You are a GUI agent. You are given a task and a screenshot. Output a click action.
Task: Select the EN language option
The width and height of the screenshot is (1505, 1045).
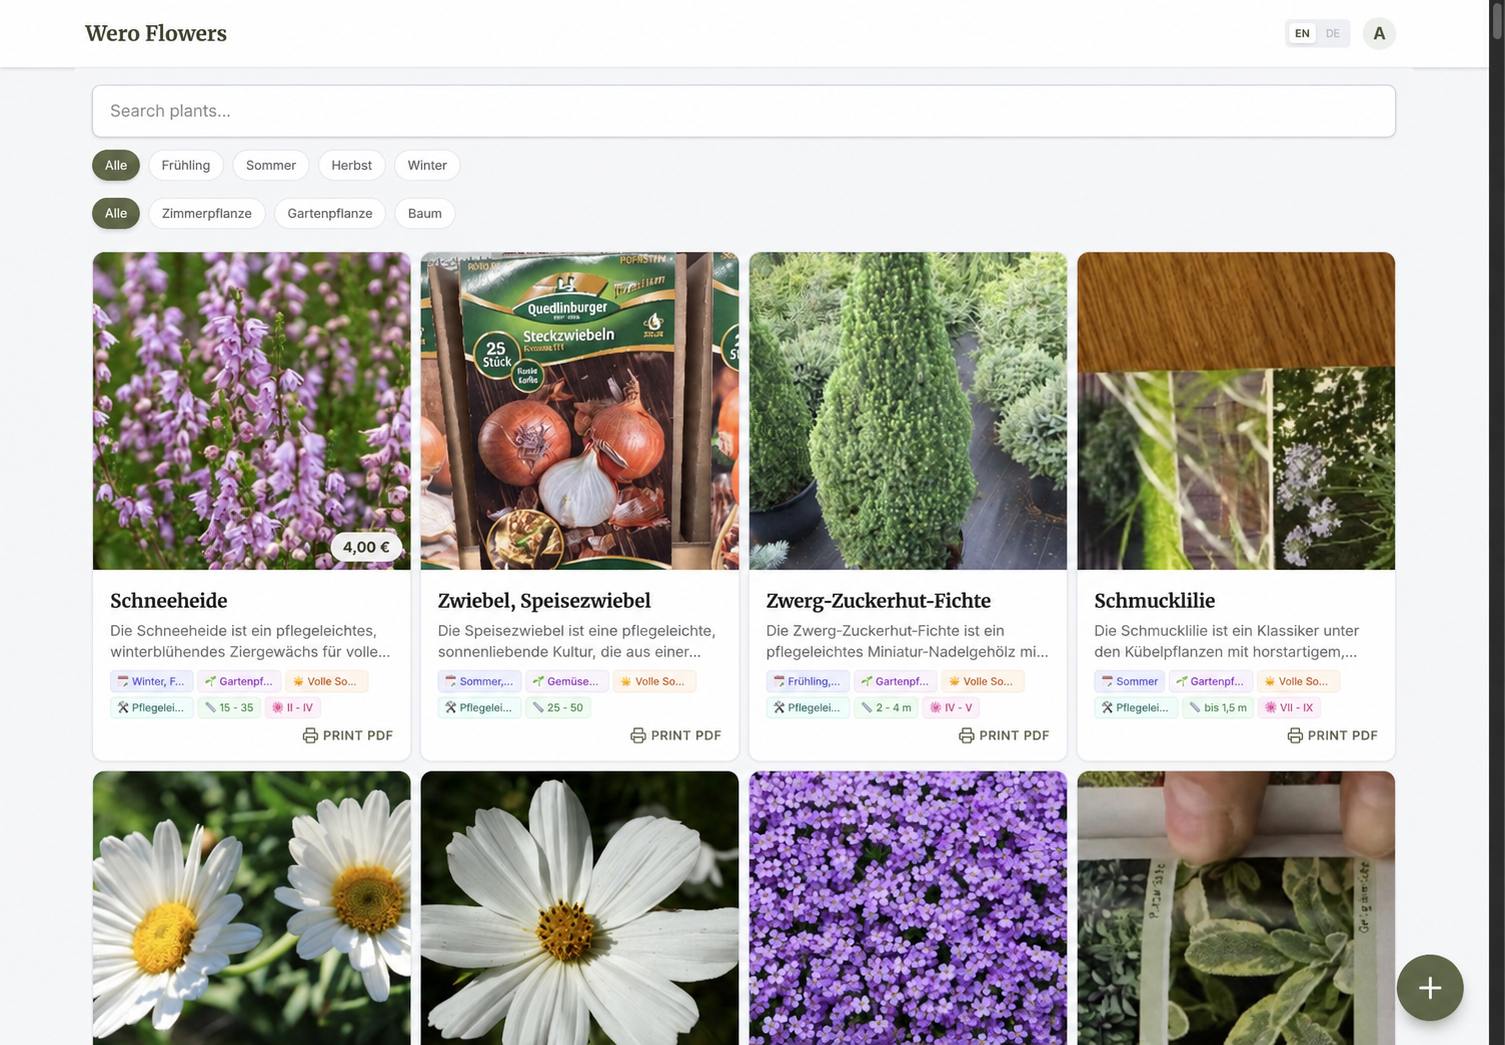pos(1302,33)
